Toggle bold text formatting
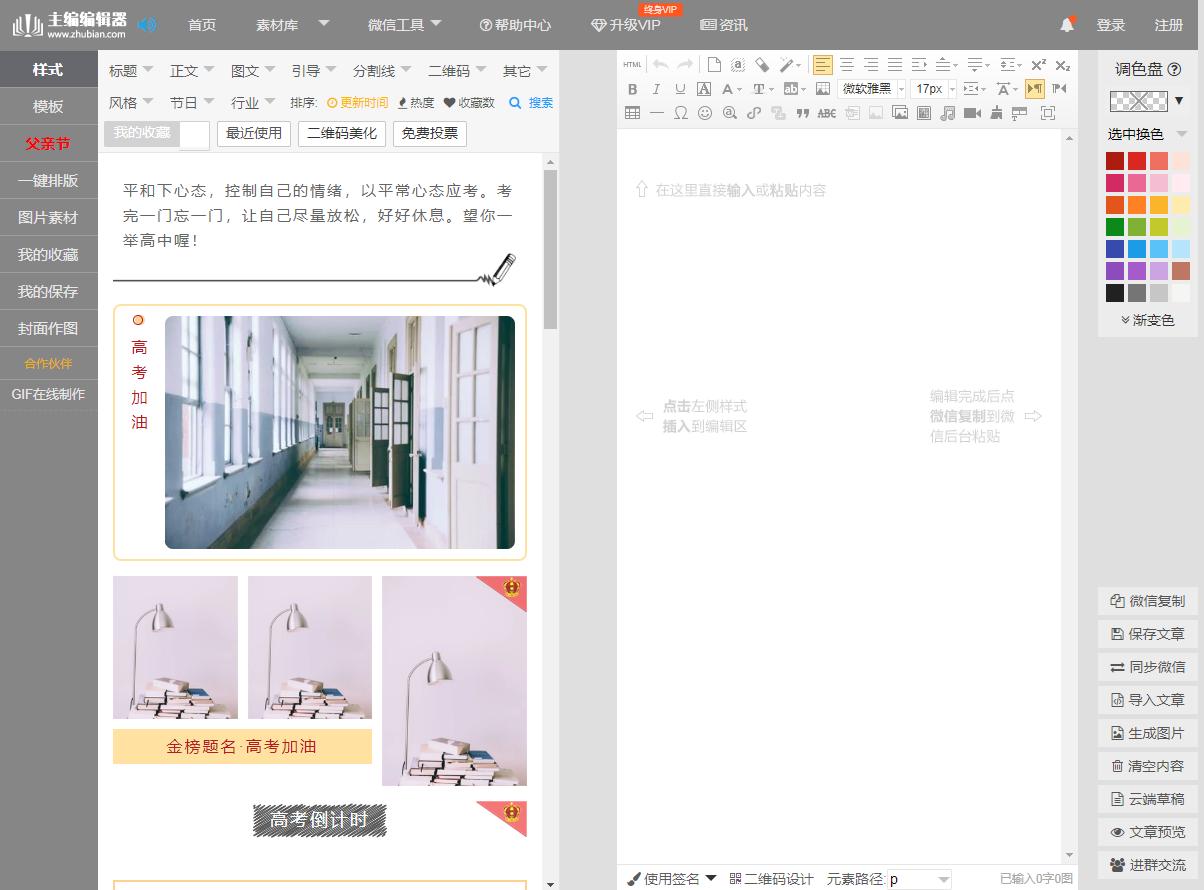 [632, 89]
